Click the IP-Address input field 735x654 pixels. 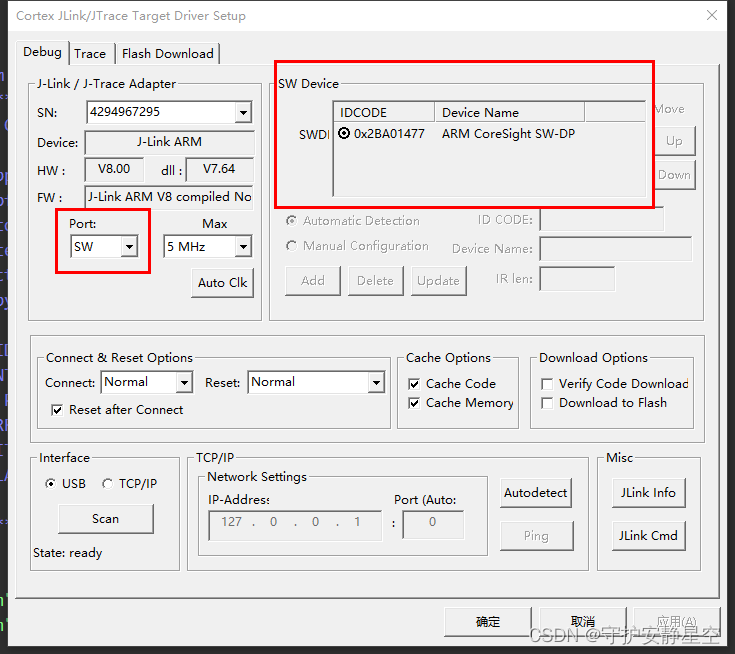point(295,526)
